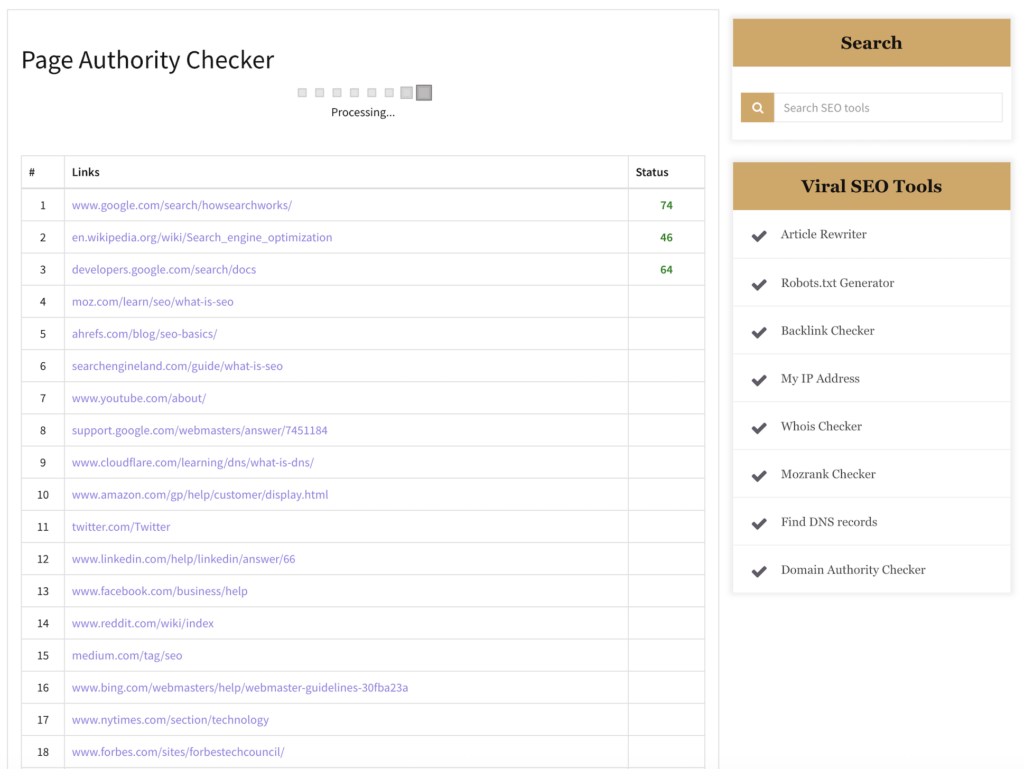
Task: Click the checkmark icon beside Mozrank Checker
Action: [759, 473]
